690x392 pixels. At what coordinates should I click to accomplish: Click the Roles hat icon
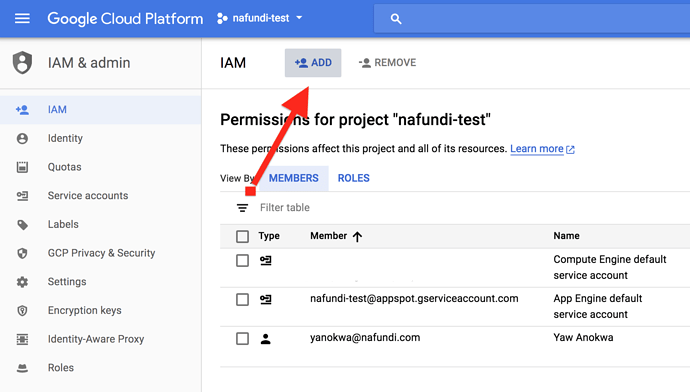tap(22, 368)
